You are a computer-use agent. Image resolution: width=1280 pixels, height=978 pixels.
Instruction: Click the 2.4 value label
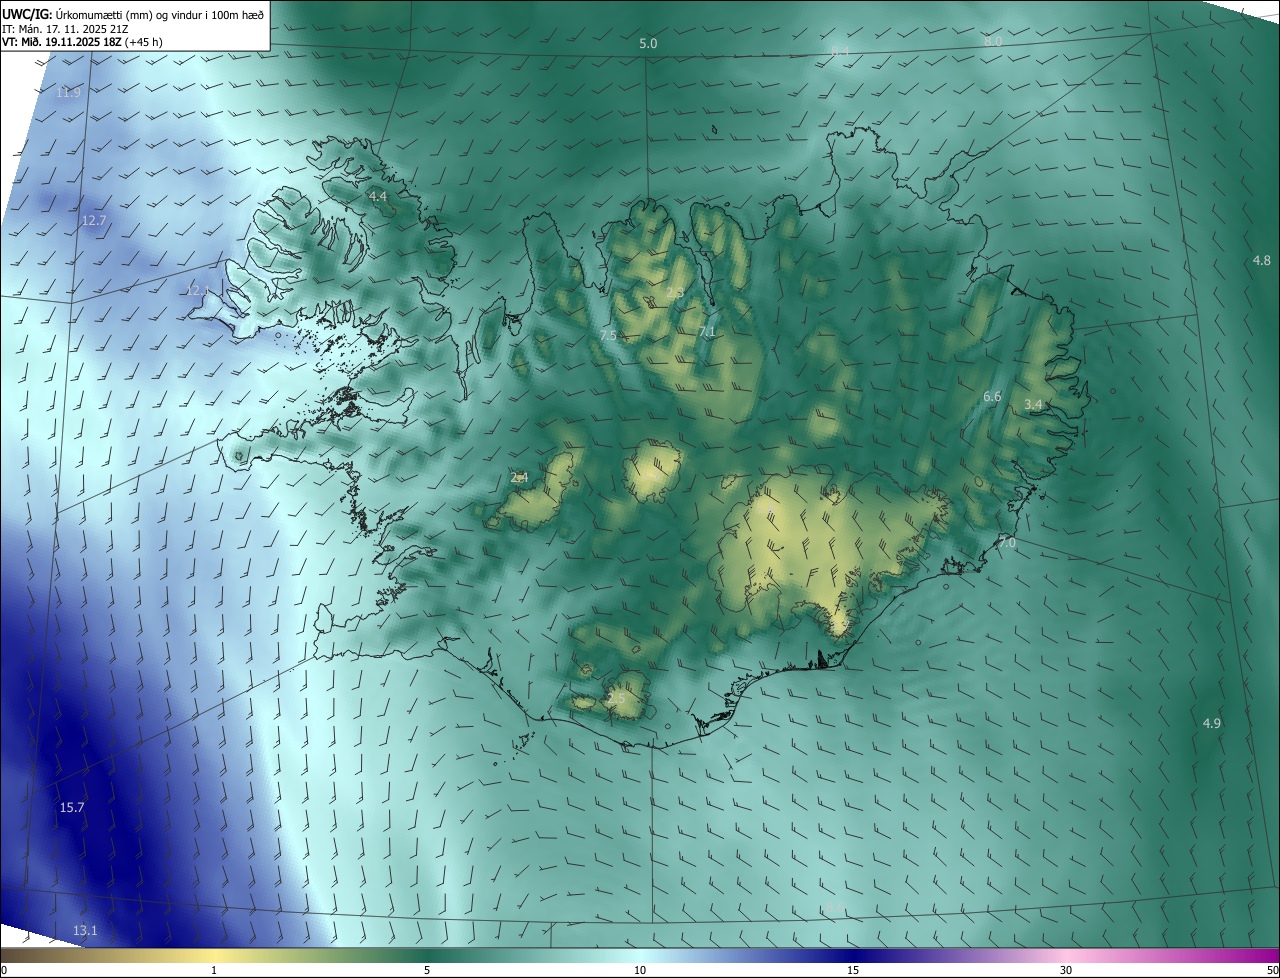click(519, 478)
